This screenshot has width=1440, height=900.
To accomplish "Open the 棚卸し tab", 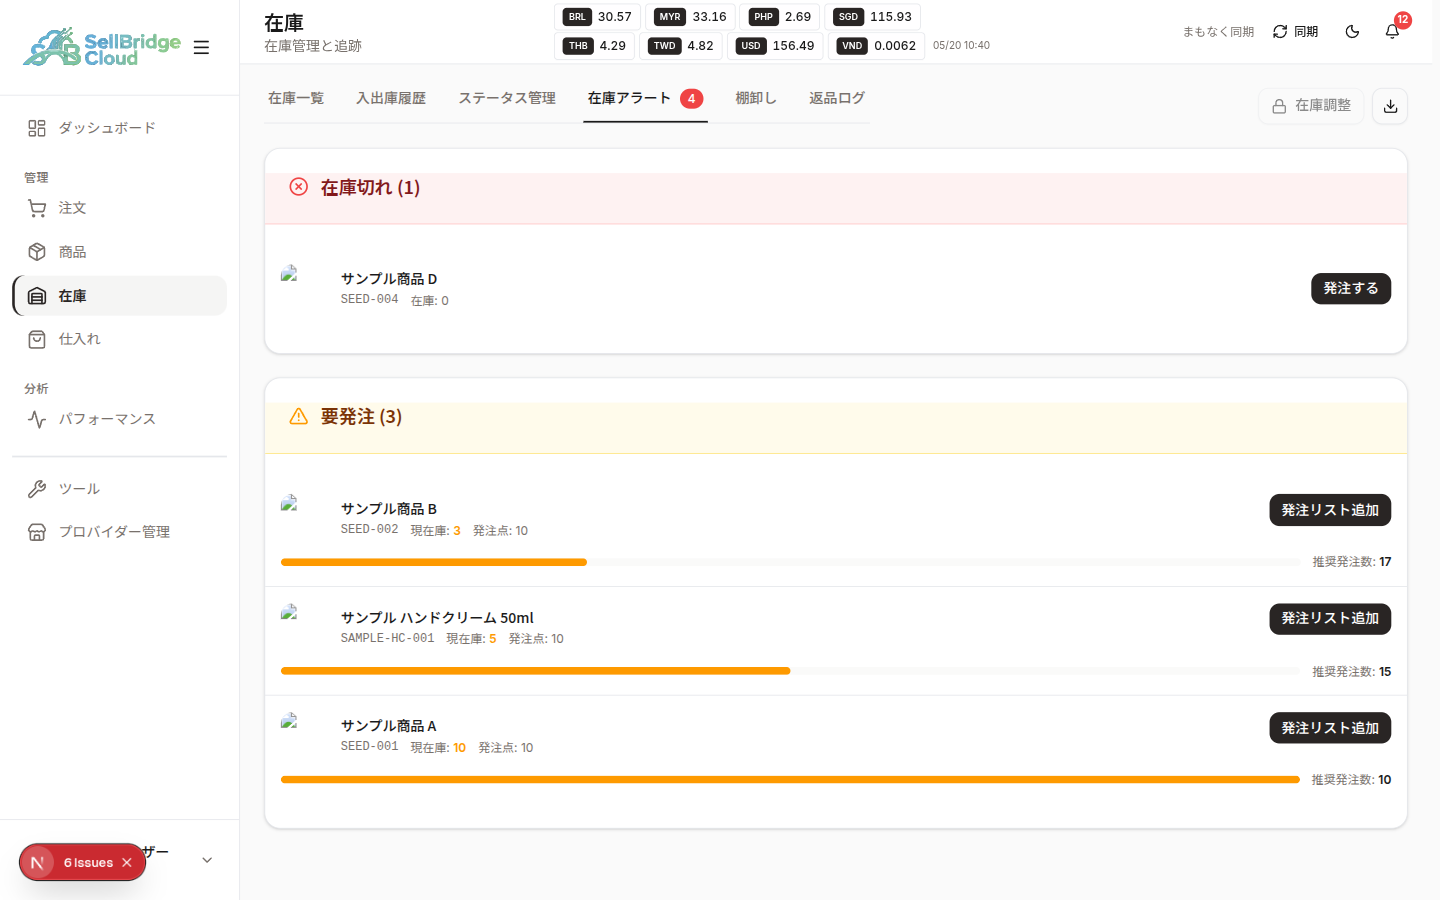I will [x=756, y=98].
